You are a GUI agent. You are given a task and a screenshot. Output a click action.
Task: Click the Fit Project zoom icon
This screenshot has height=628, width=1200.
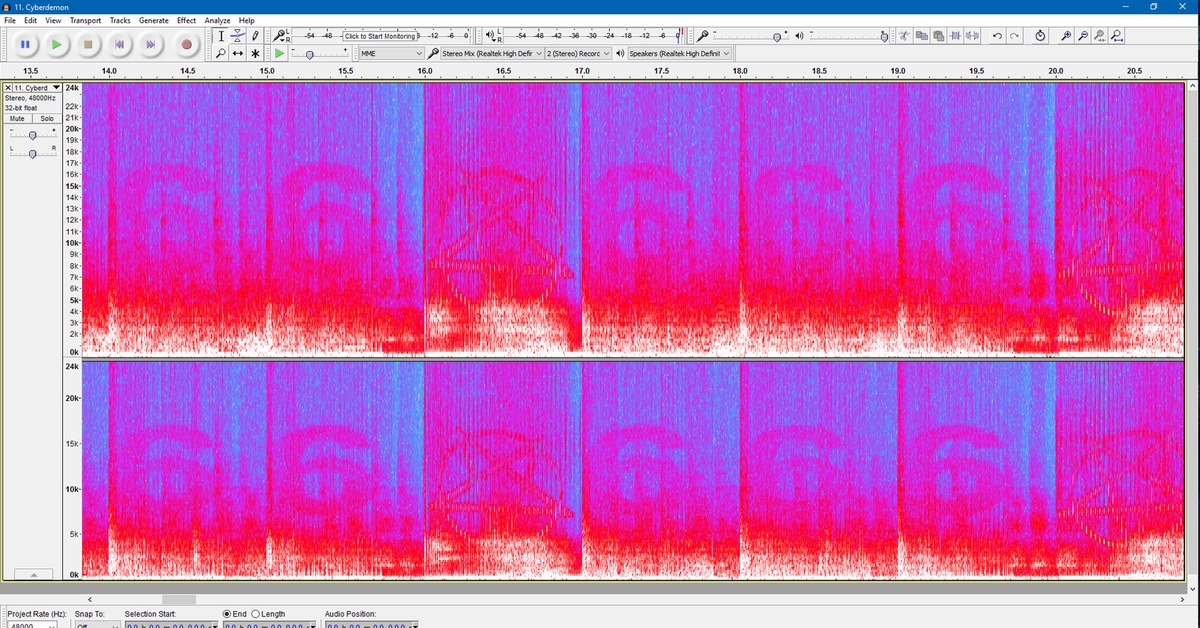[x=1116, y=36]
